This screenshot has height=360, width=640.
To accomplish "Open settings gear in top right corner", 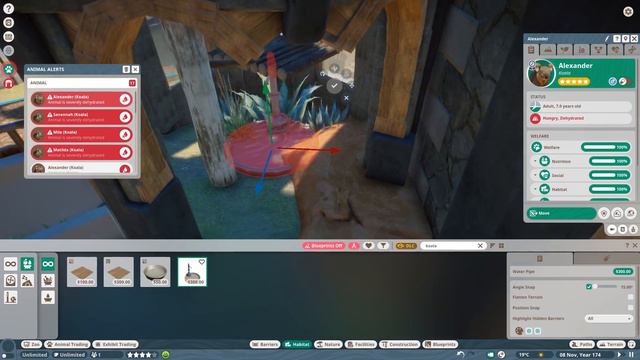I will coord(628,11).
